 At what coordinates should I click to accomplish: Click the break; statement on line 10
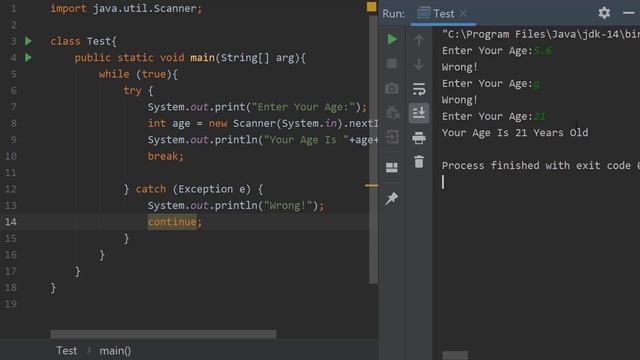[x=166, y=156]
